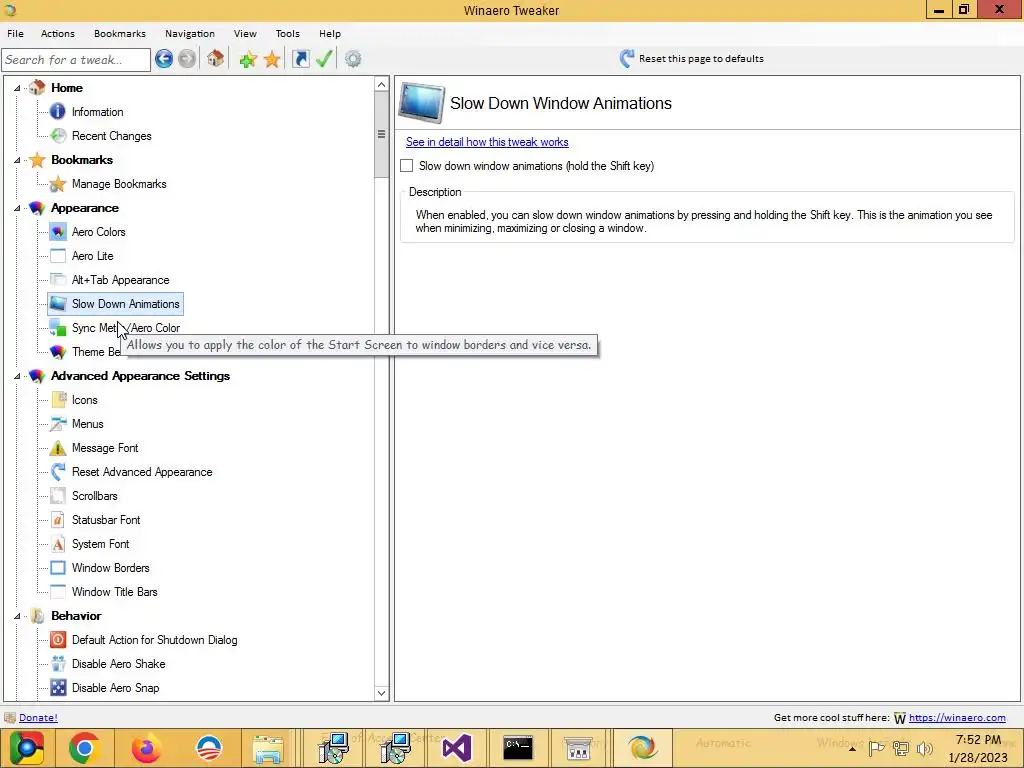Click the Manage Bookmarks star icon
The height and width of the screenshot is (768, 1024).
pos(57,184)
